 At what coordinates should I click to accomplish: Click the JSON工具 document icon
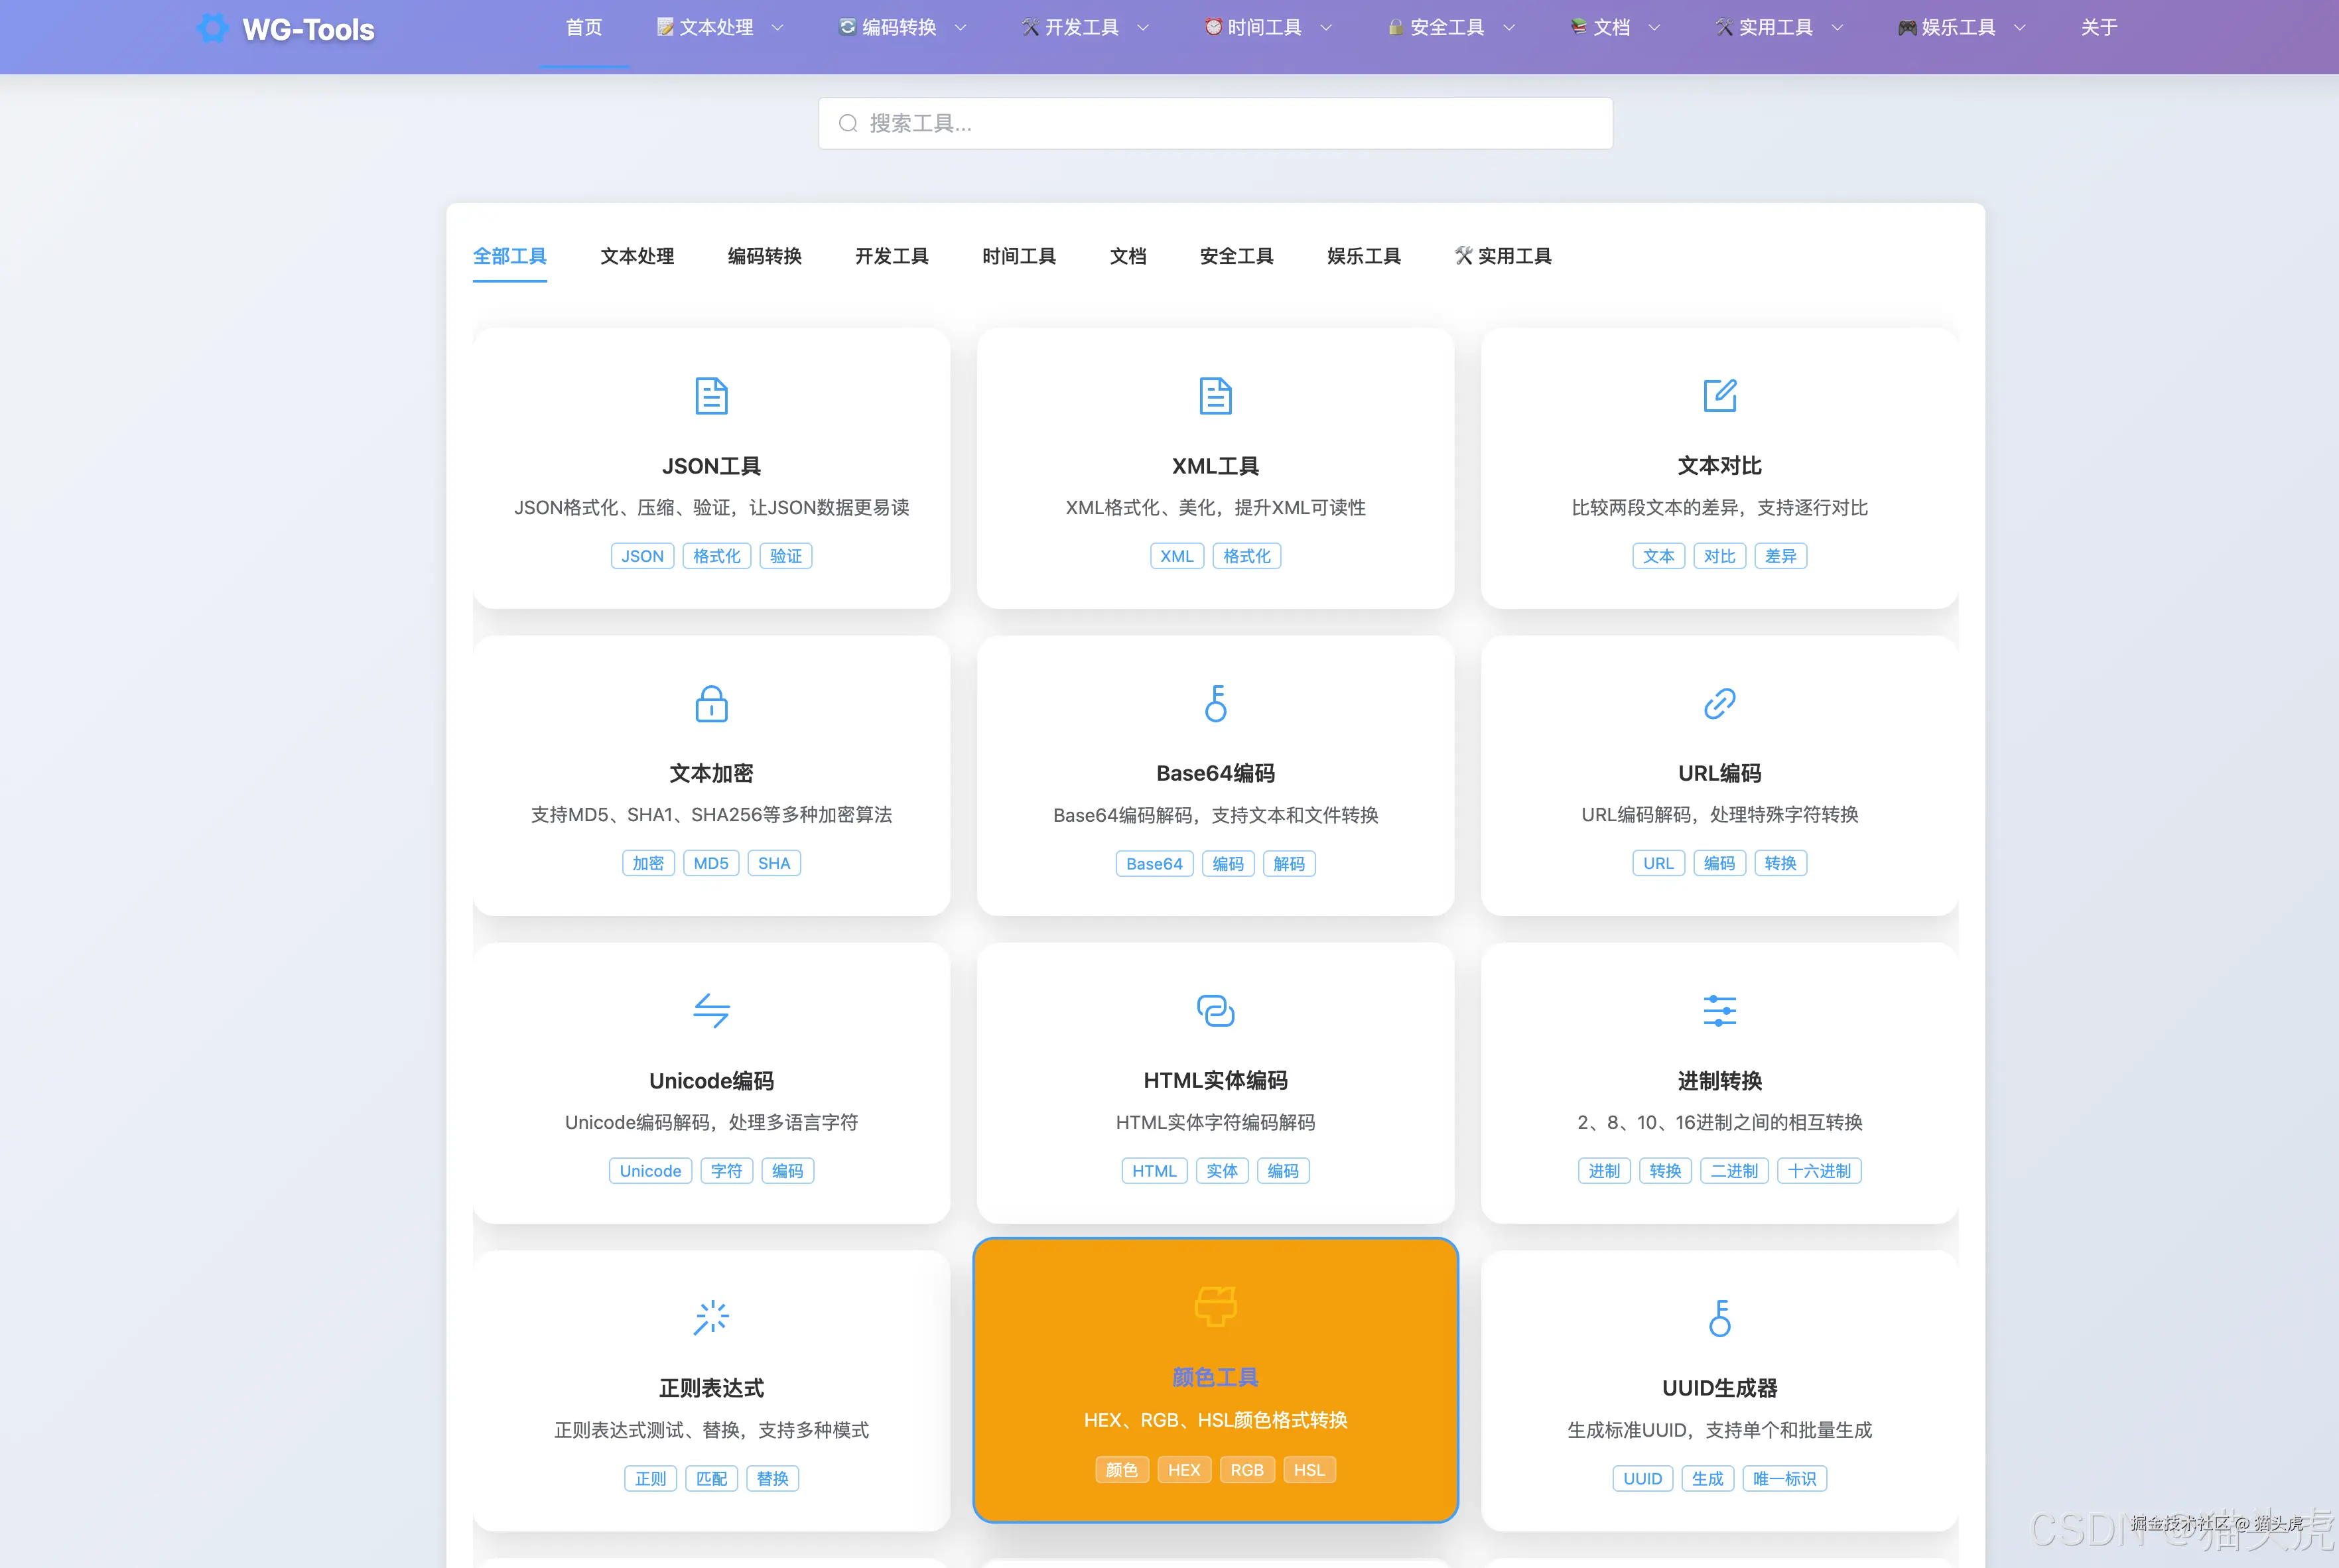(x=711, y=396)
